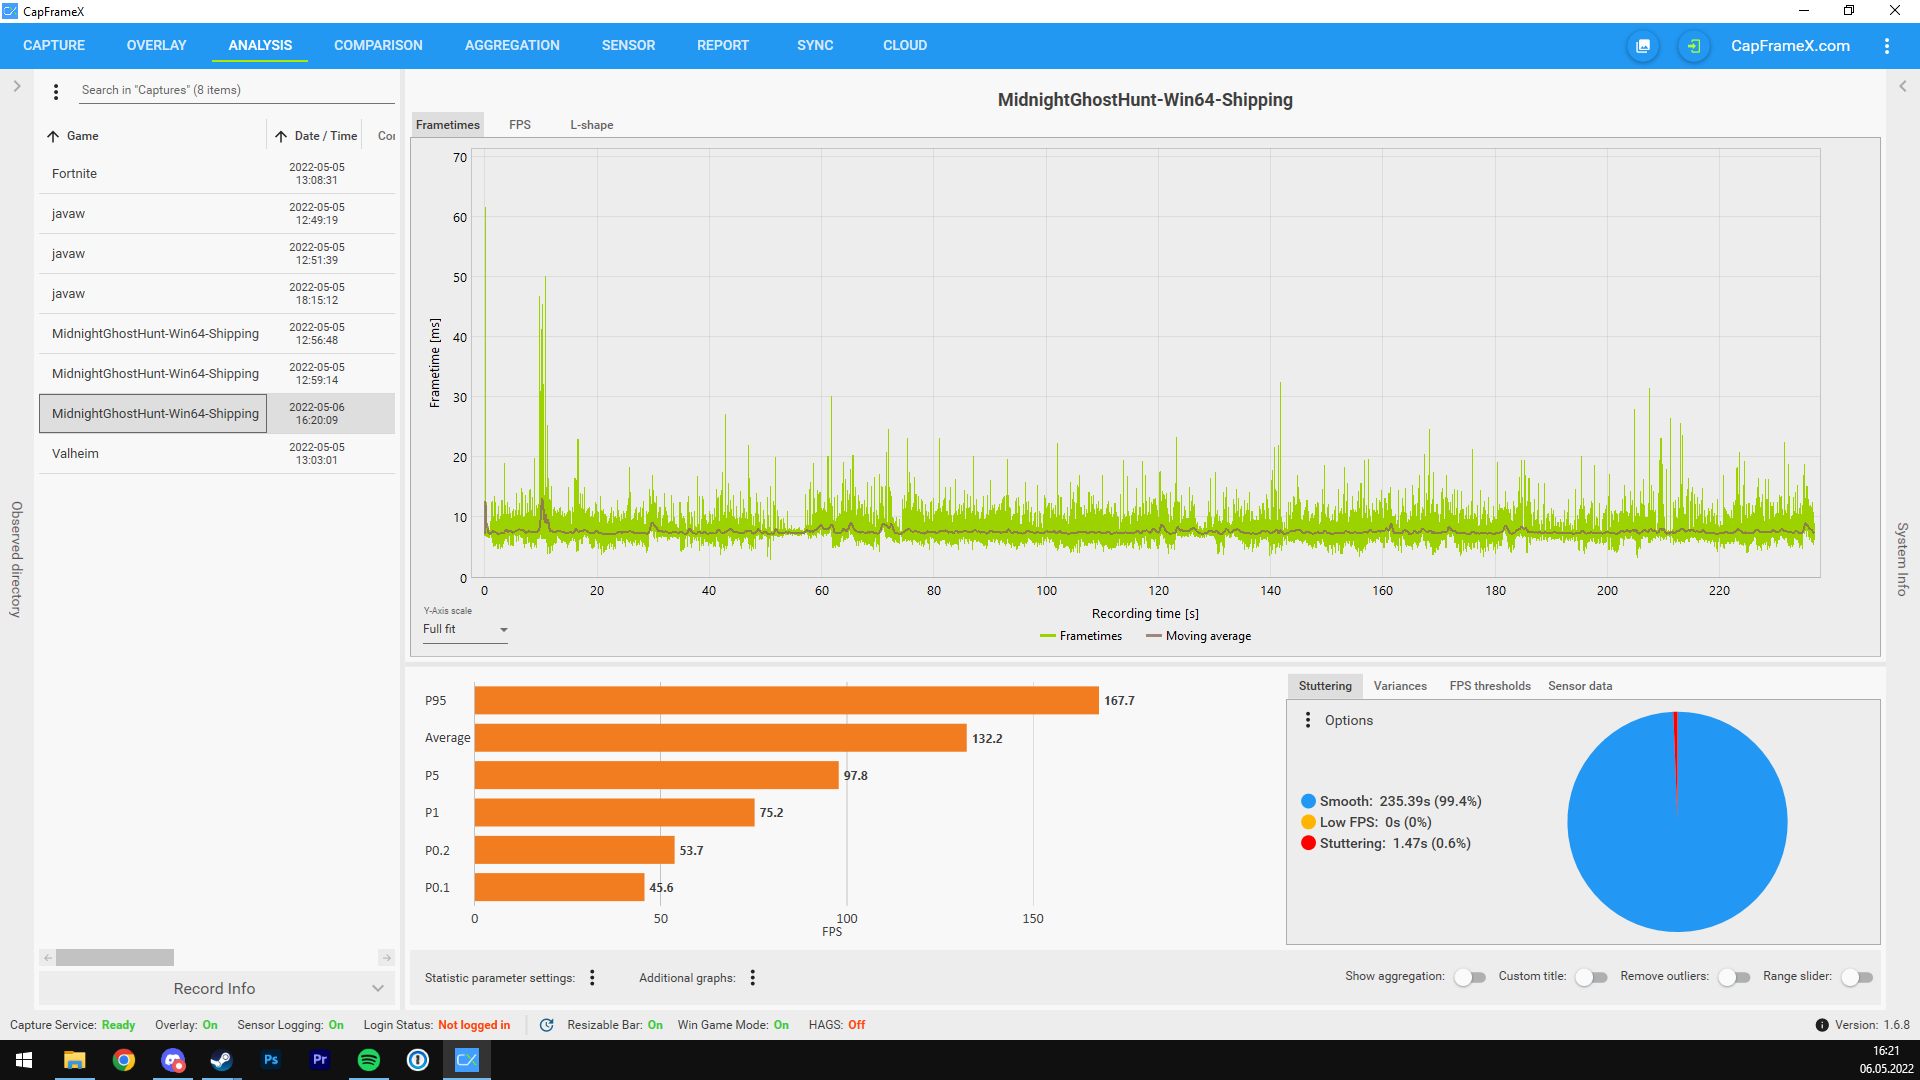Sort captures by Date / Time column
Viewport: 1920px width, 1080px height.
(326, 136)
